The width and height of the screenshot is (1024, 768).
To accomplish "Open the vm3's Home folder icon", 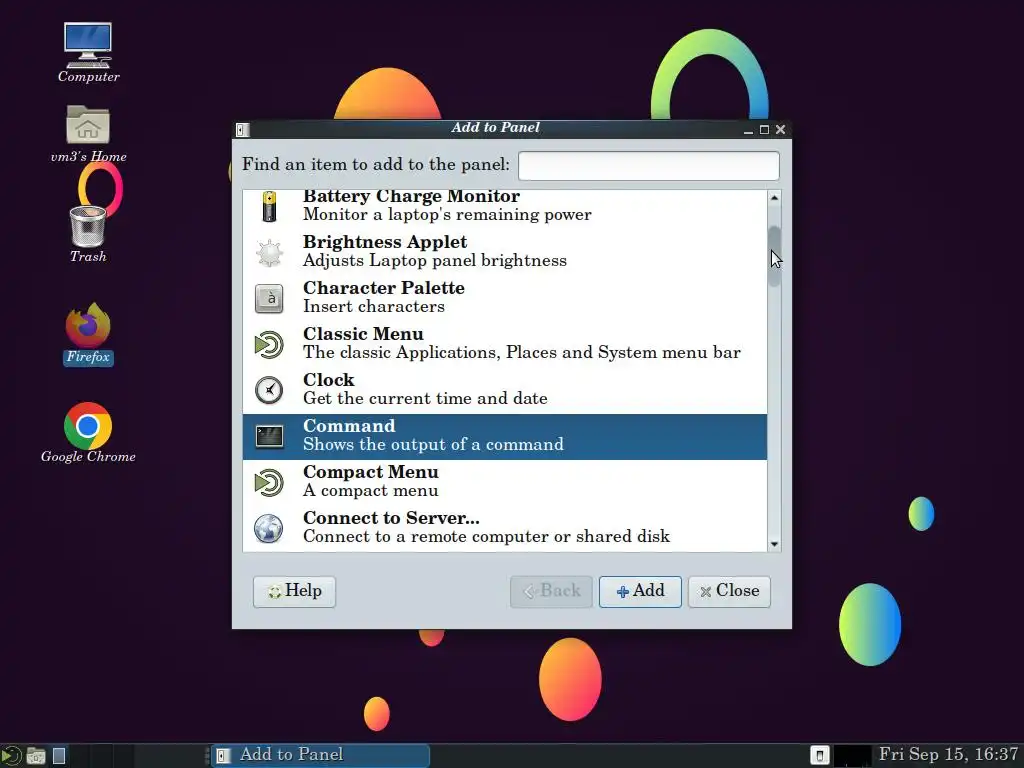I will tap(88, 124).
